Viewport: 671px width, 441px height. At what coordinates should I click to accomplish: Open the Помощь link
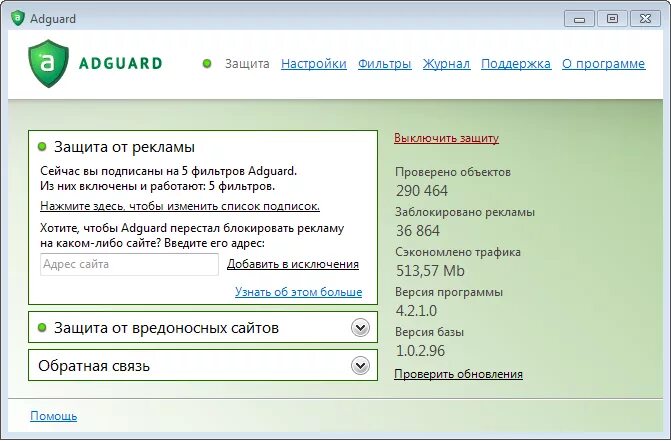pyautogui.click(x=53, y=416)
